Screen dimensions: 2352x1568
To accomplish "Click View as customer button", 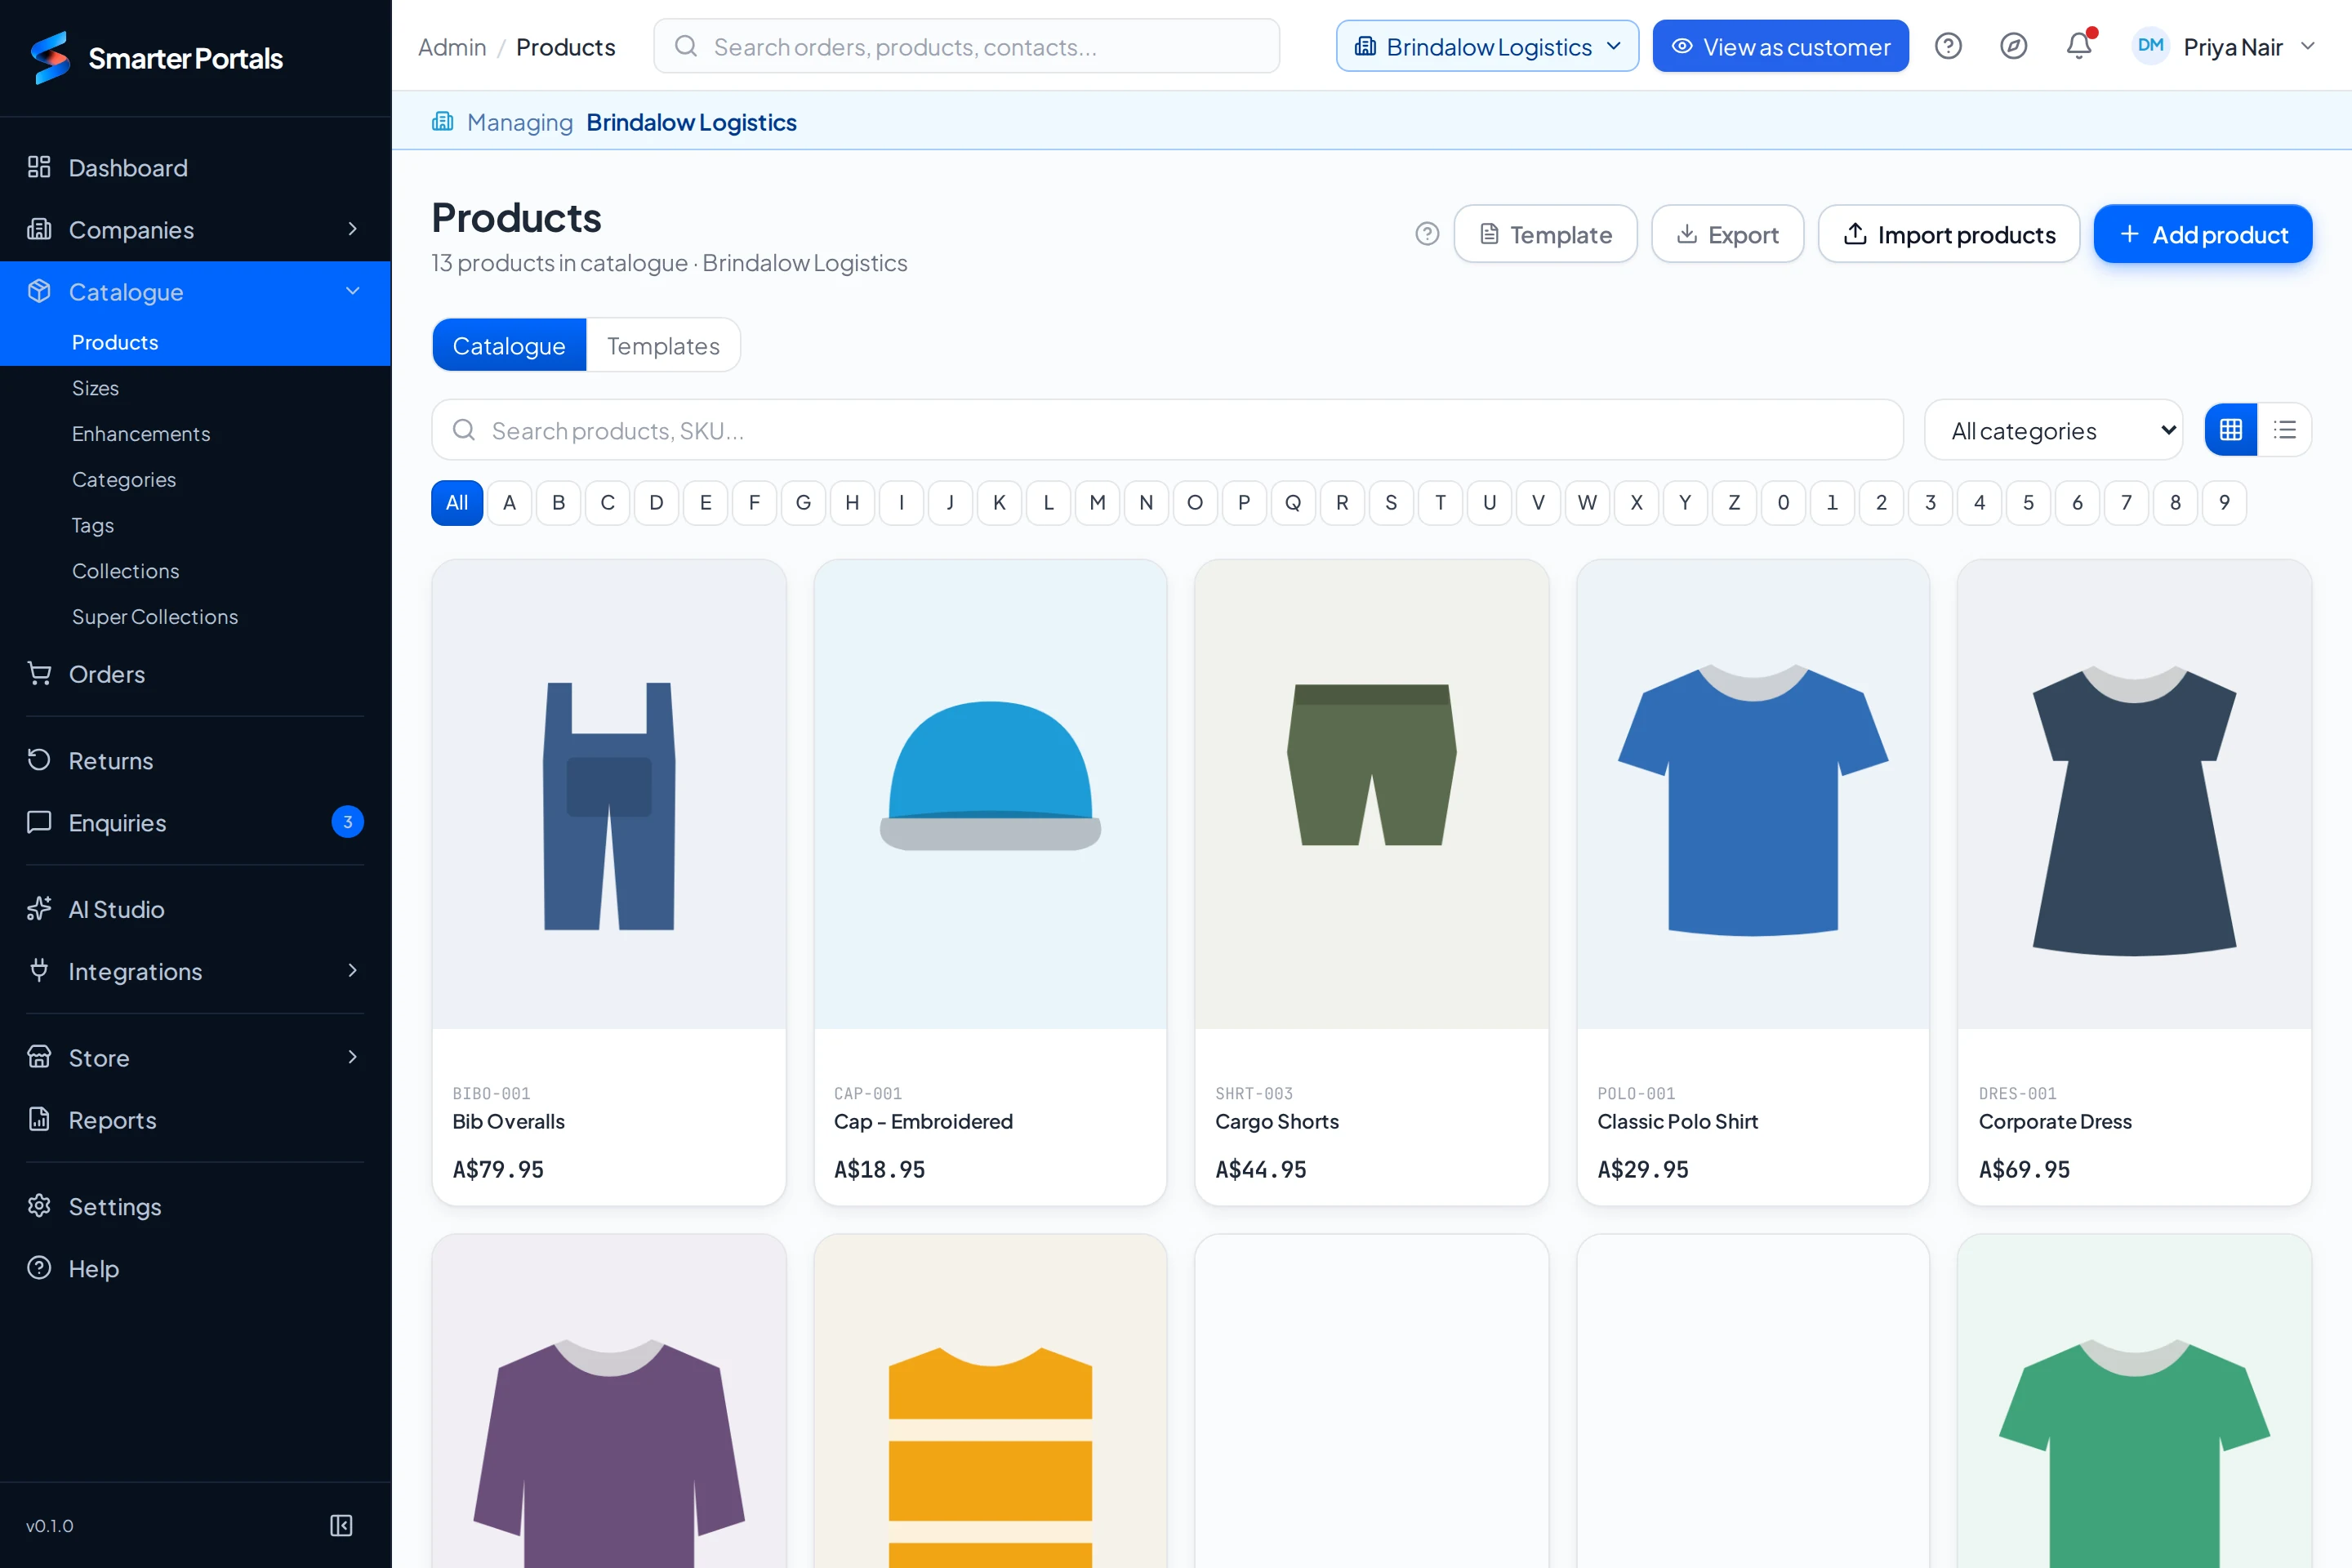I will point(1780,46).
